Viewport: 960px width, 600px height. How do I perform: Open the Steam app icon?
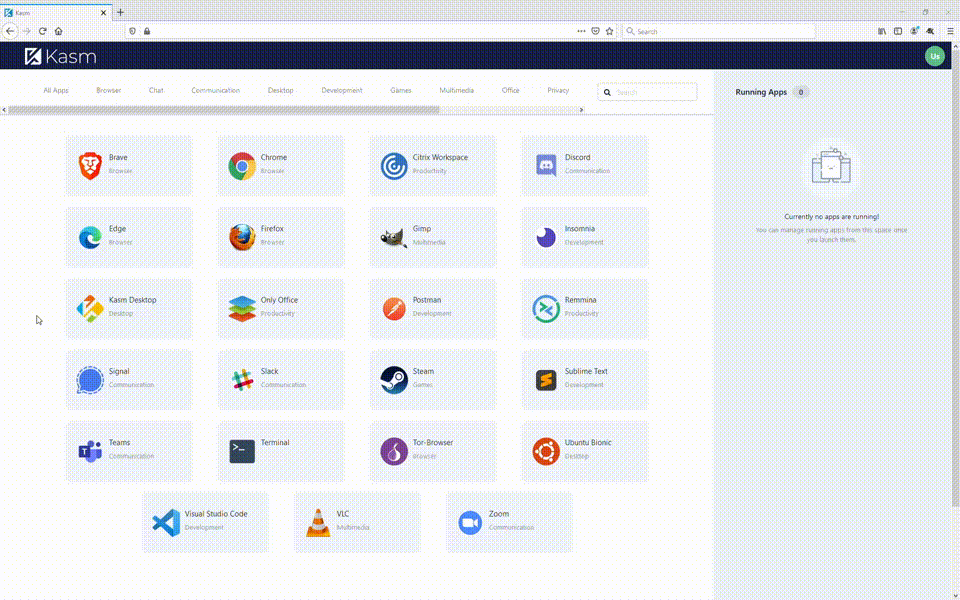pos(394,380)
